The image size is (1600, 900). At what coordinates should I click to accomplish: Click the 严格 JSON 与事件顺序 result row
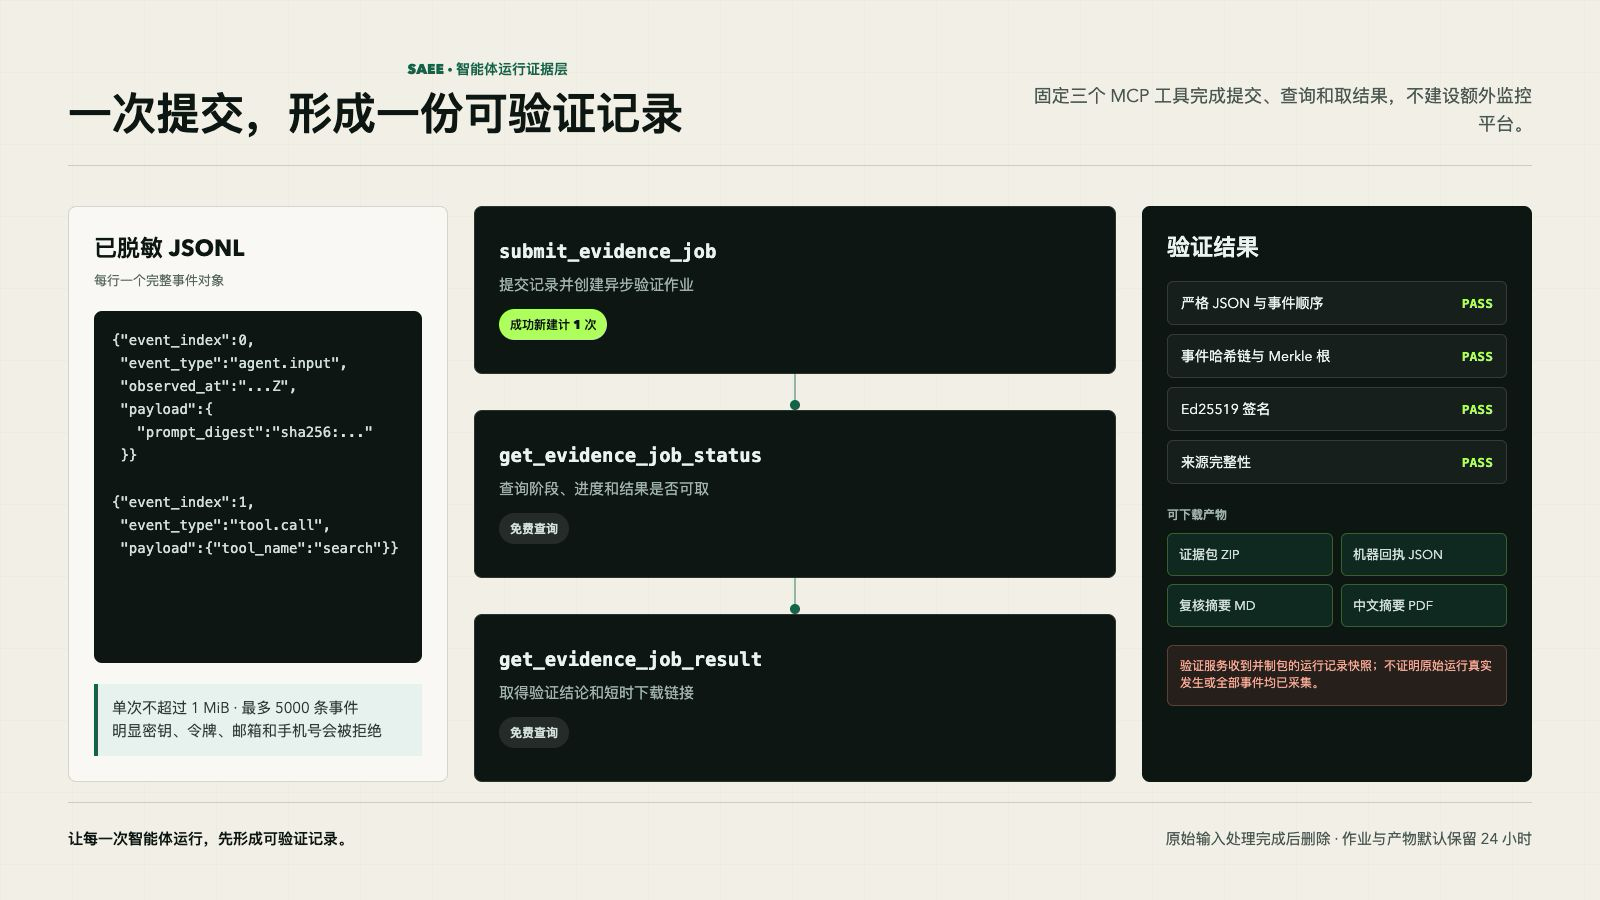pos(1336,303)
